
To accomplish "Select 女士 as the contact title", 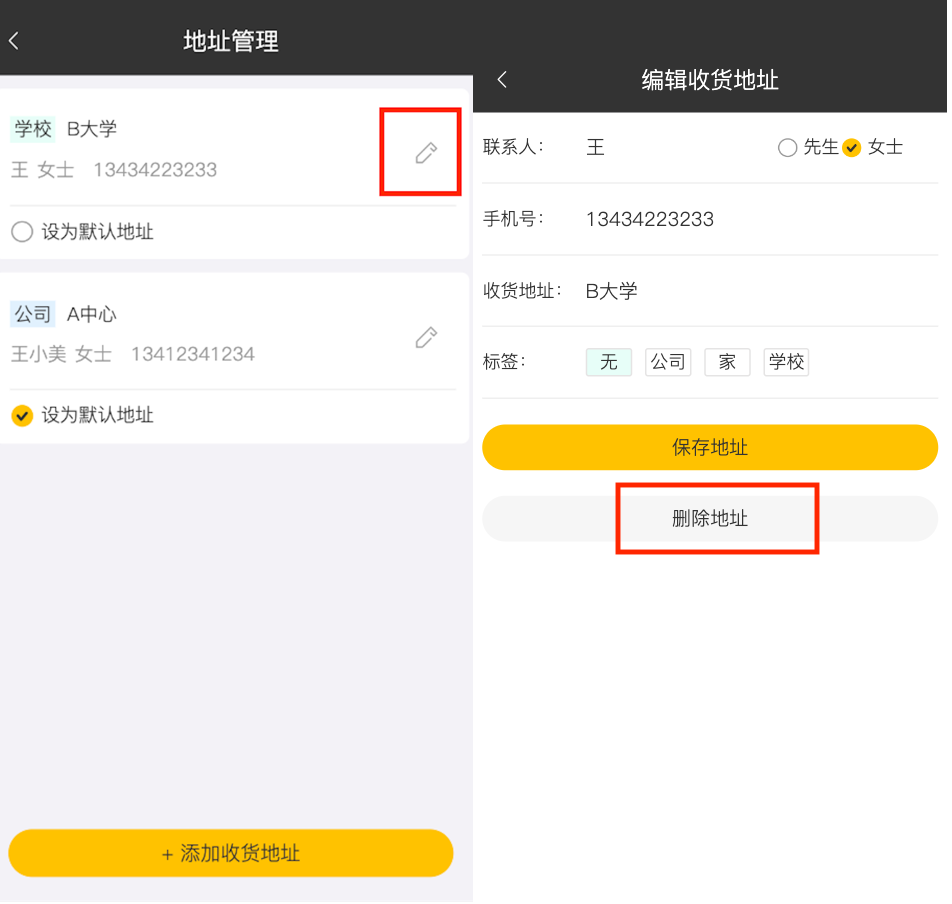I will point(852,148).
